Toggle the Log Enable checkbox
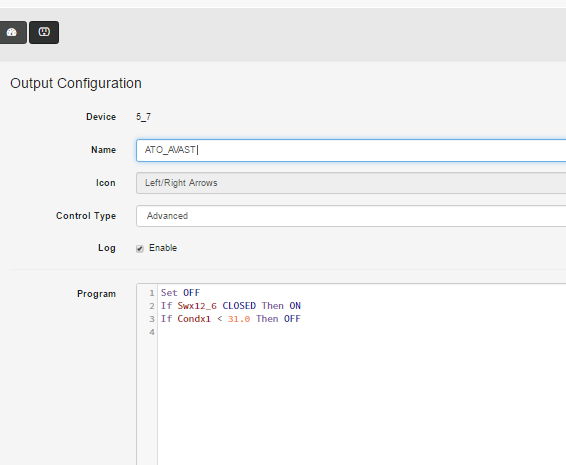 140,248
